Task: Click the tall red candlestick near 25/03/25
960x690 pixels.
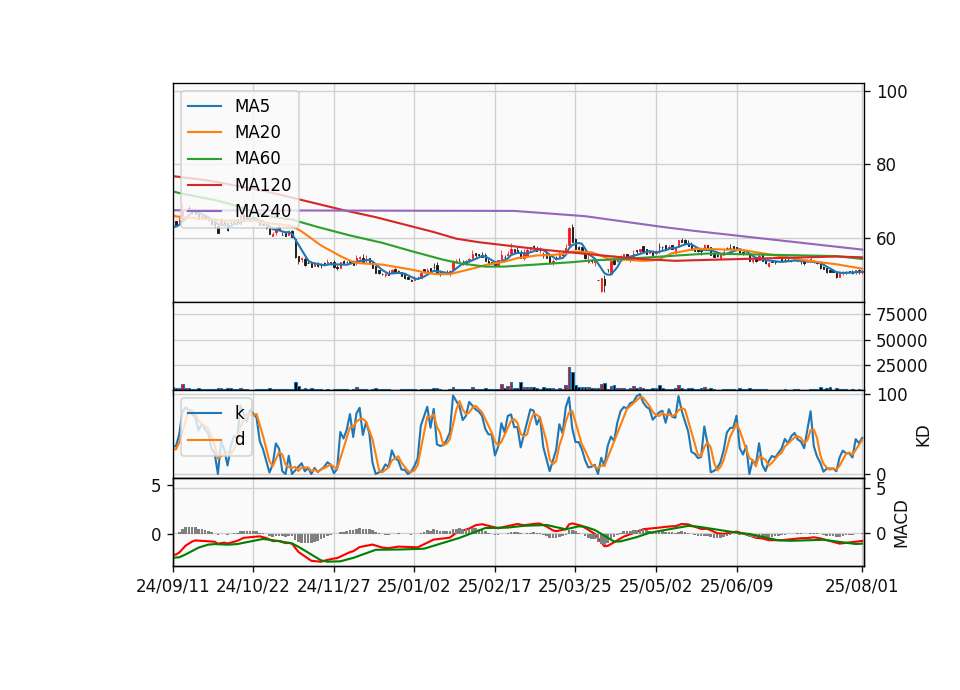Action: click(x=569, y=236)
